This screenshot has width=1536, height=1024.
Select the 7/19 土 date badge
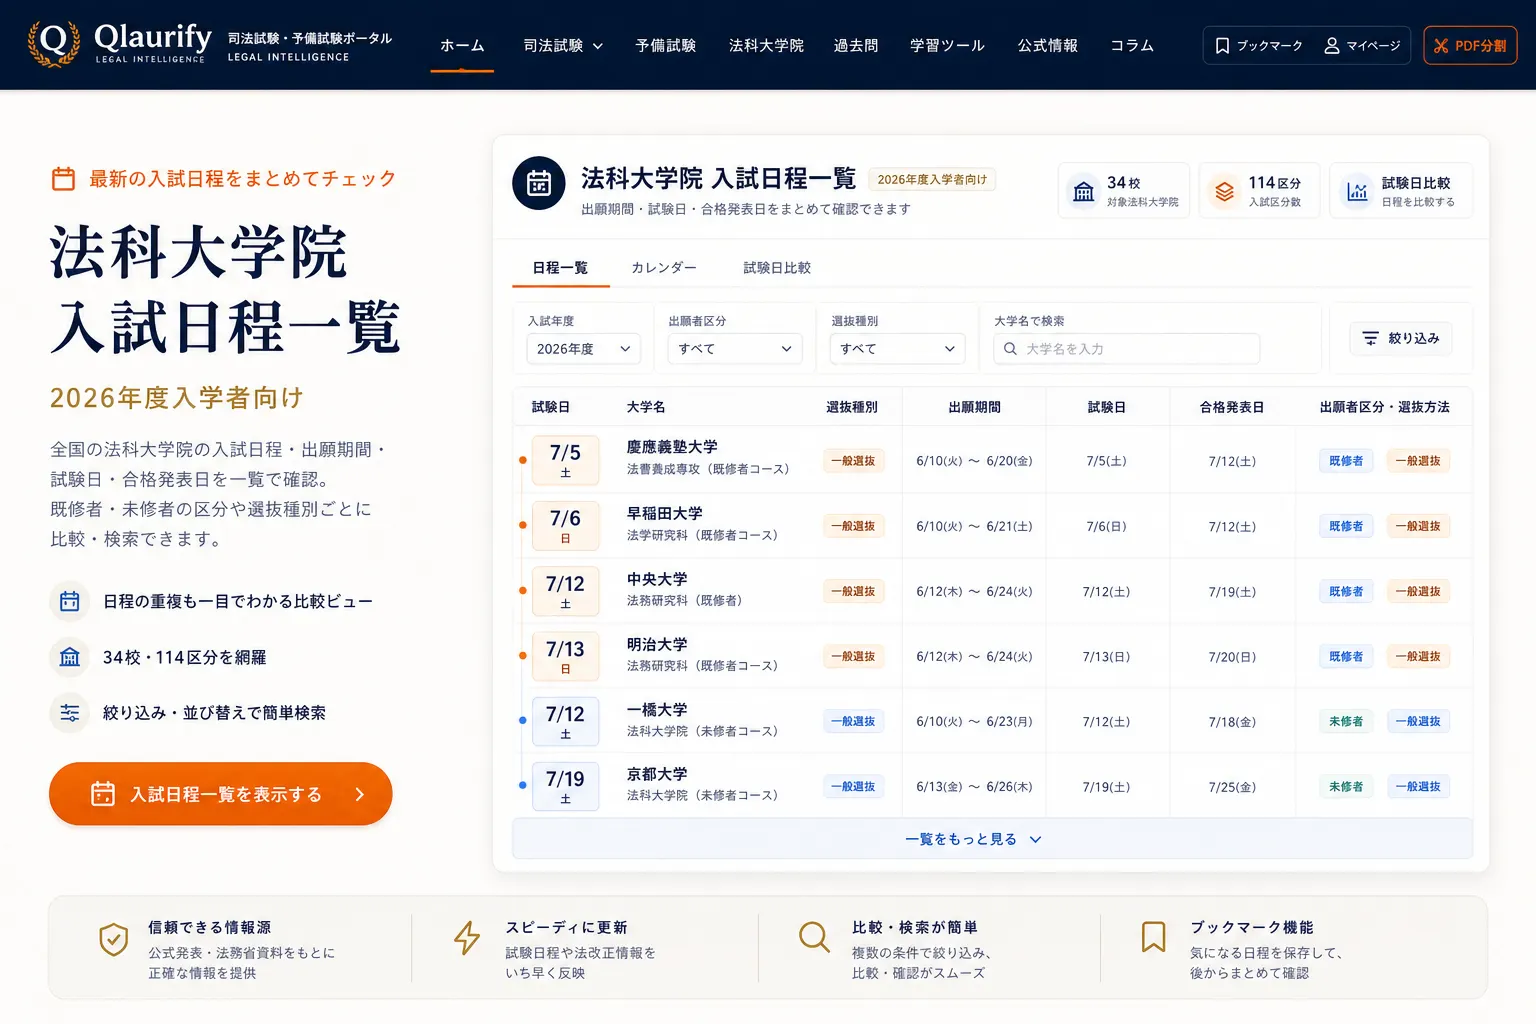coord(565,786)
